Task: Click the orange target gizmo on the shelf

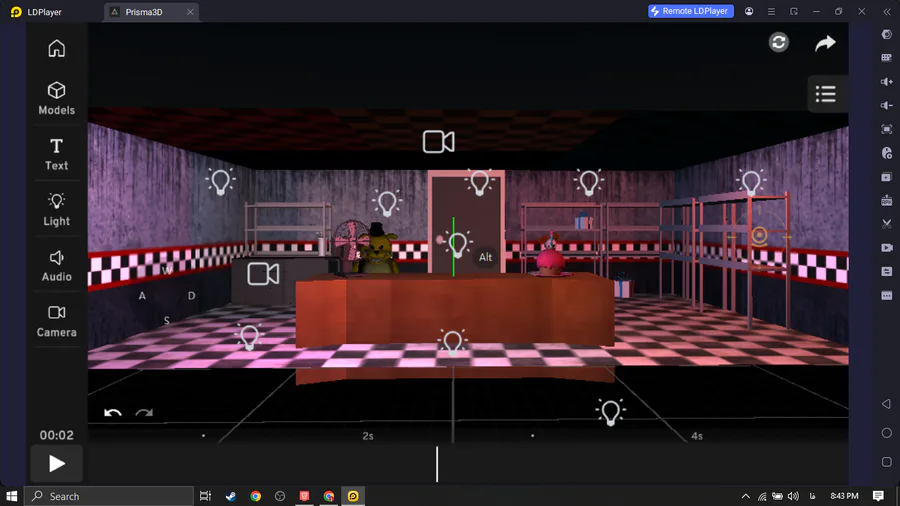Action: click(x=759, y=235)
